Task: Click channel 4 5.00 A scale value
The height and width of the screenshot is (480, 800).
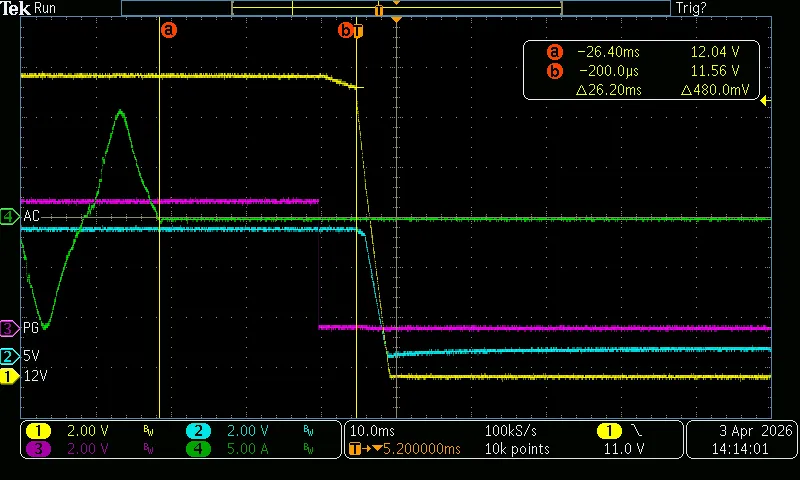Action: [247, 449]
